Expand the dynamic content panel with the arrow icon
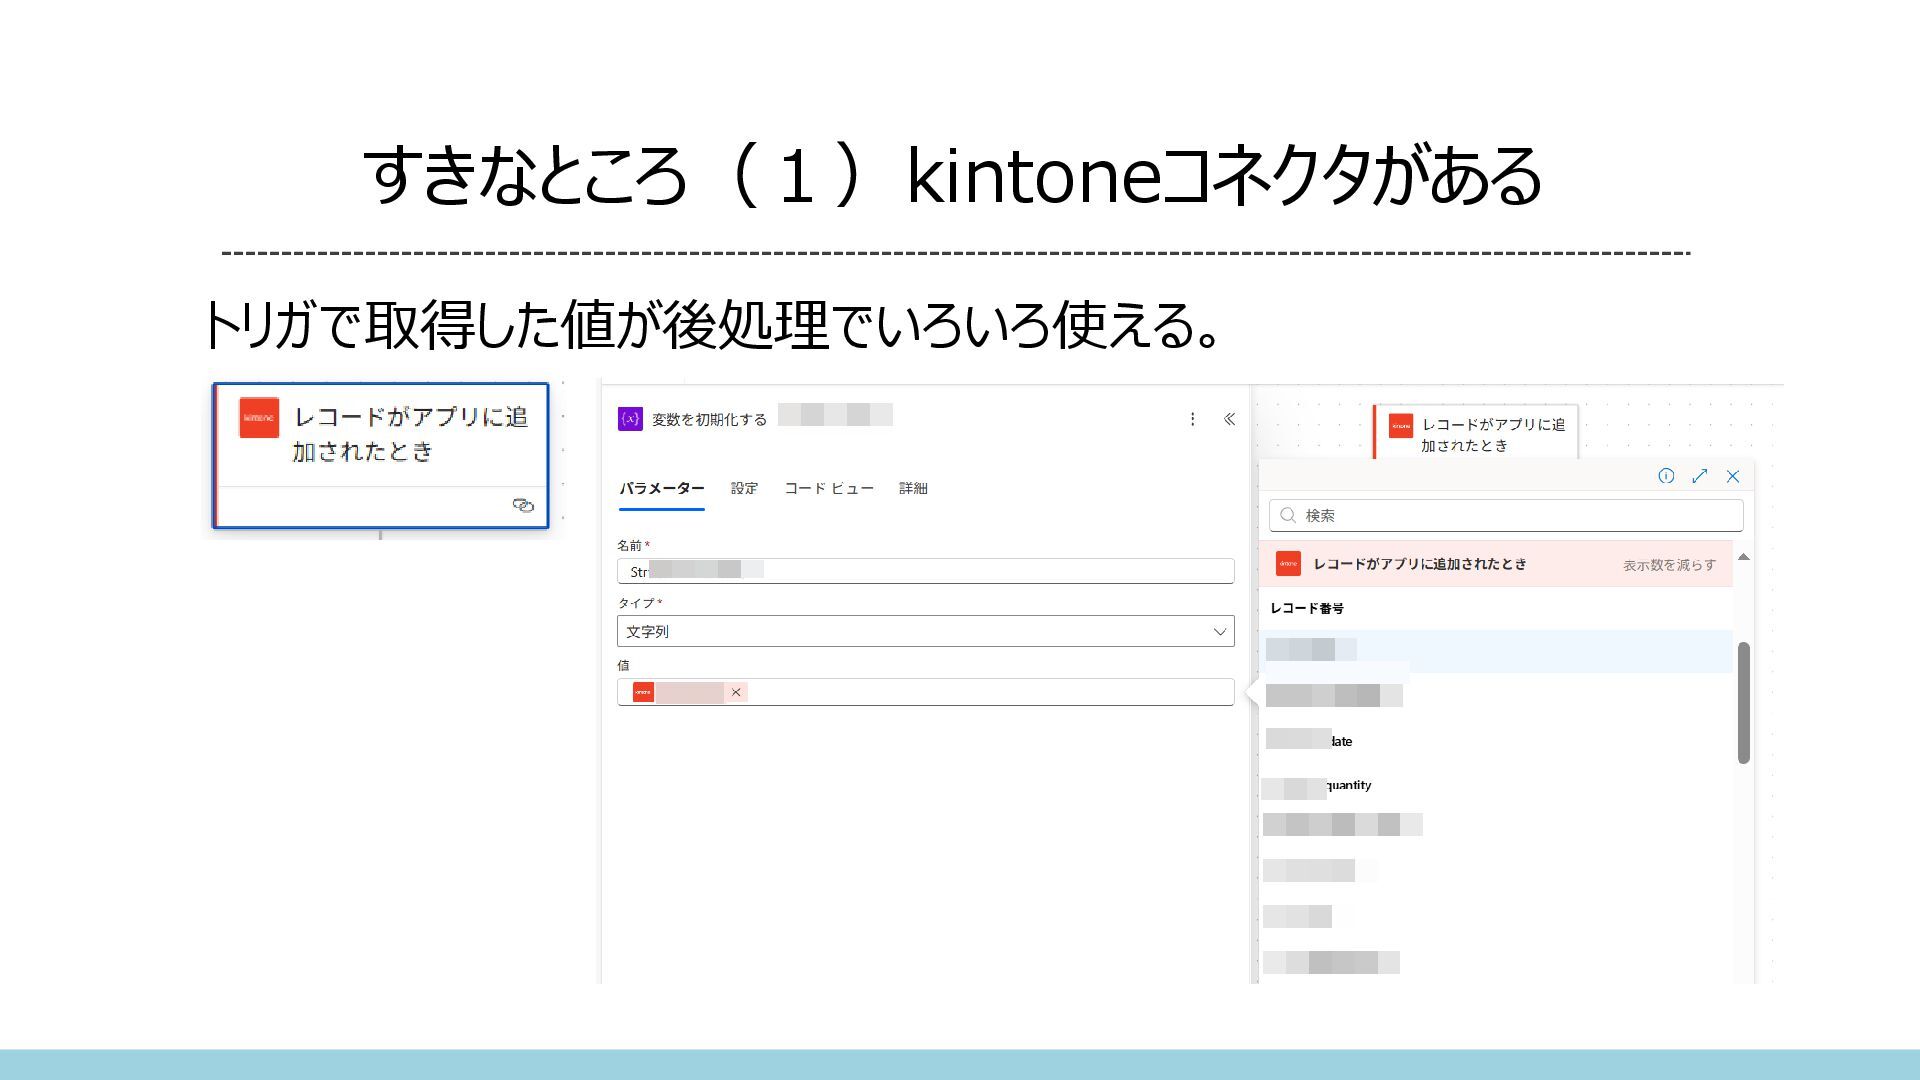This screenshot has width=1920, height=1080. (x=1699, y=476)
